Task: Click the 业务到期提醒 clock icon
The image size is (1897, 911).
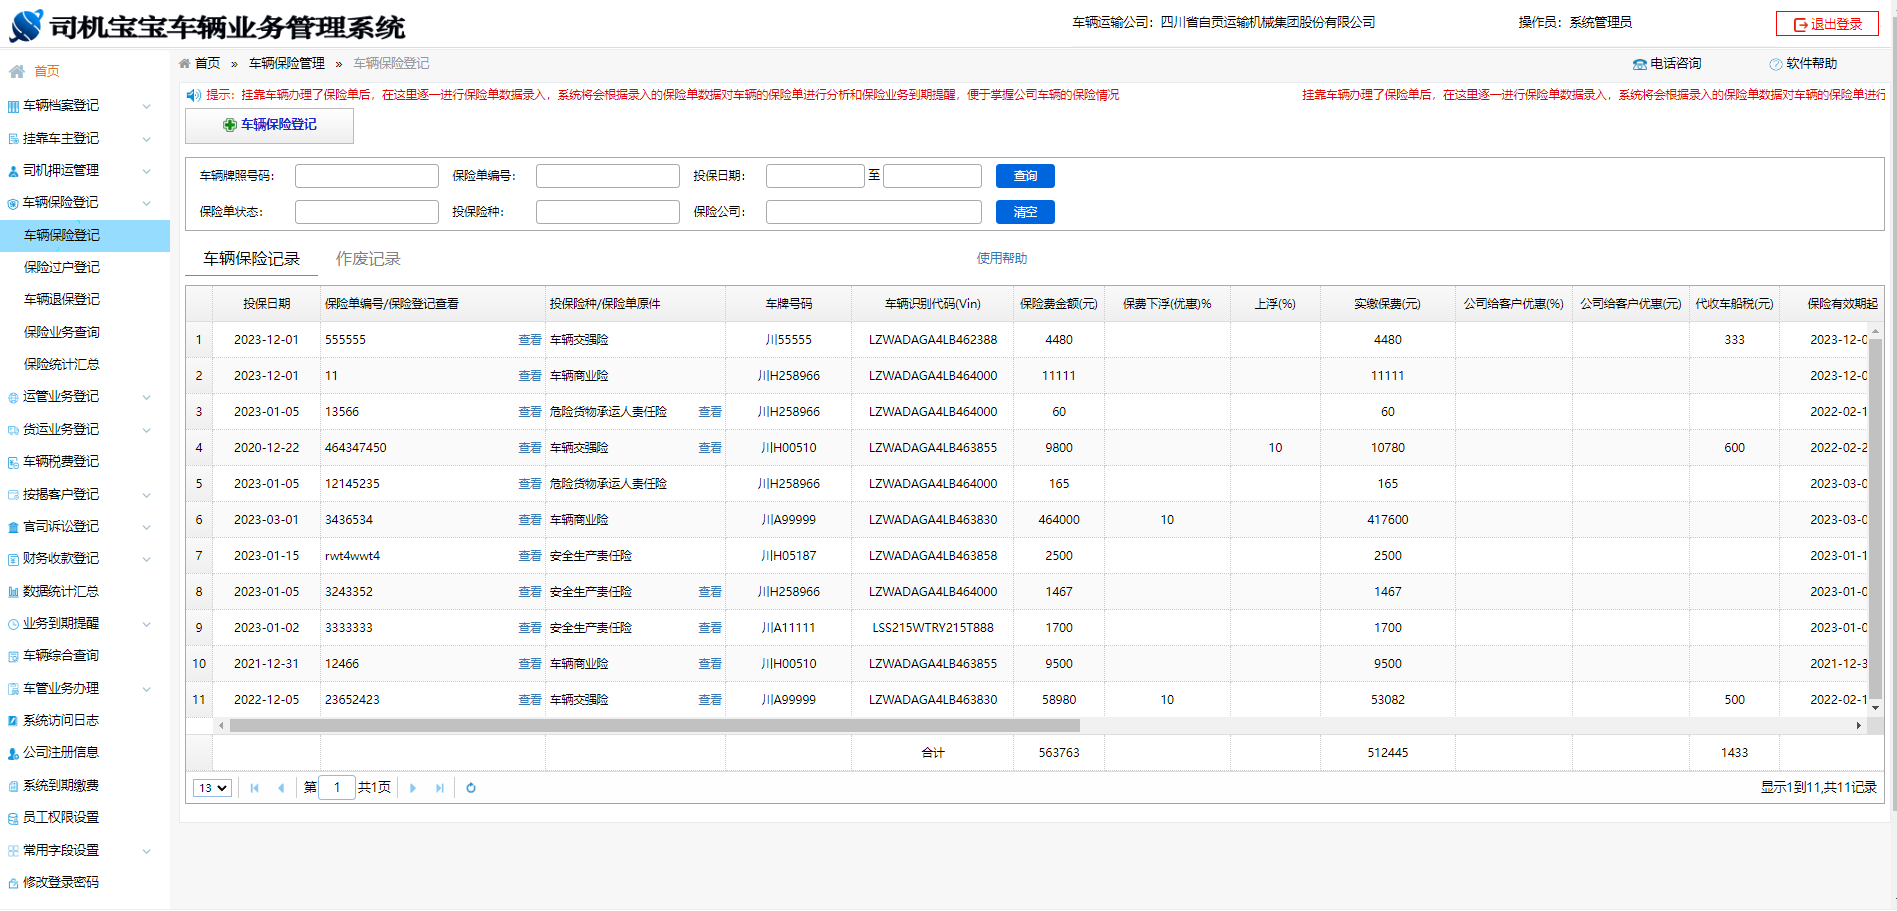Action: 13,624
